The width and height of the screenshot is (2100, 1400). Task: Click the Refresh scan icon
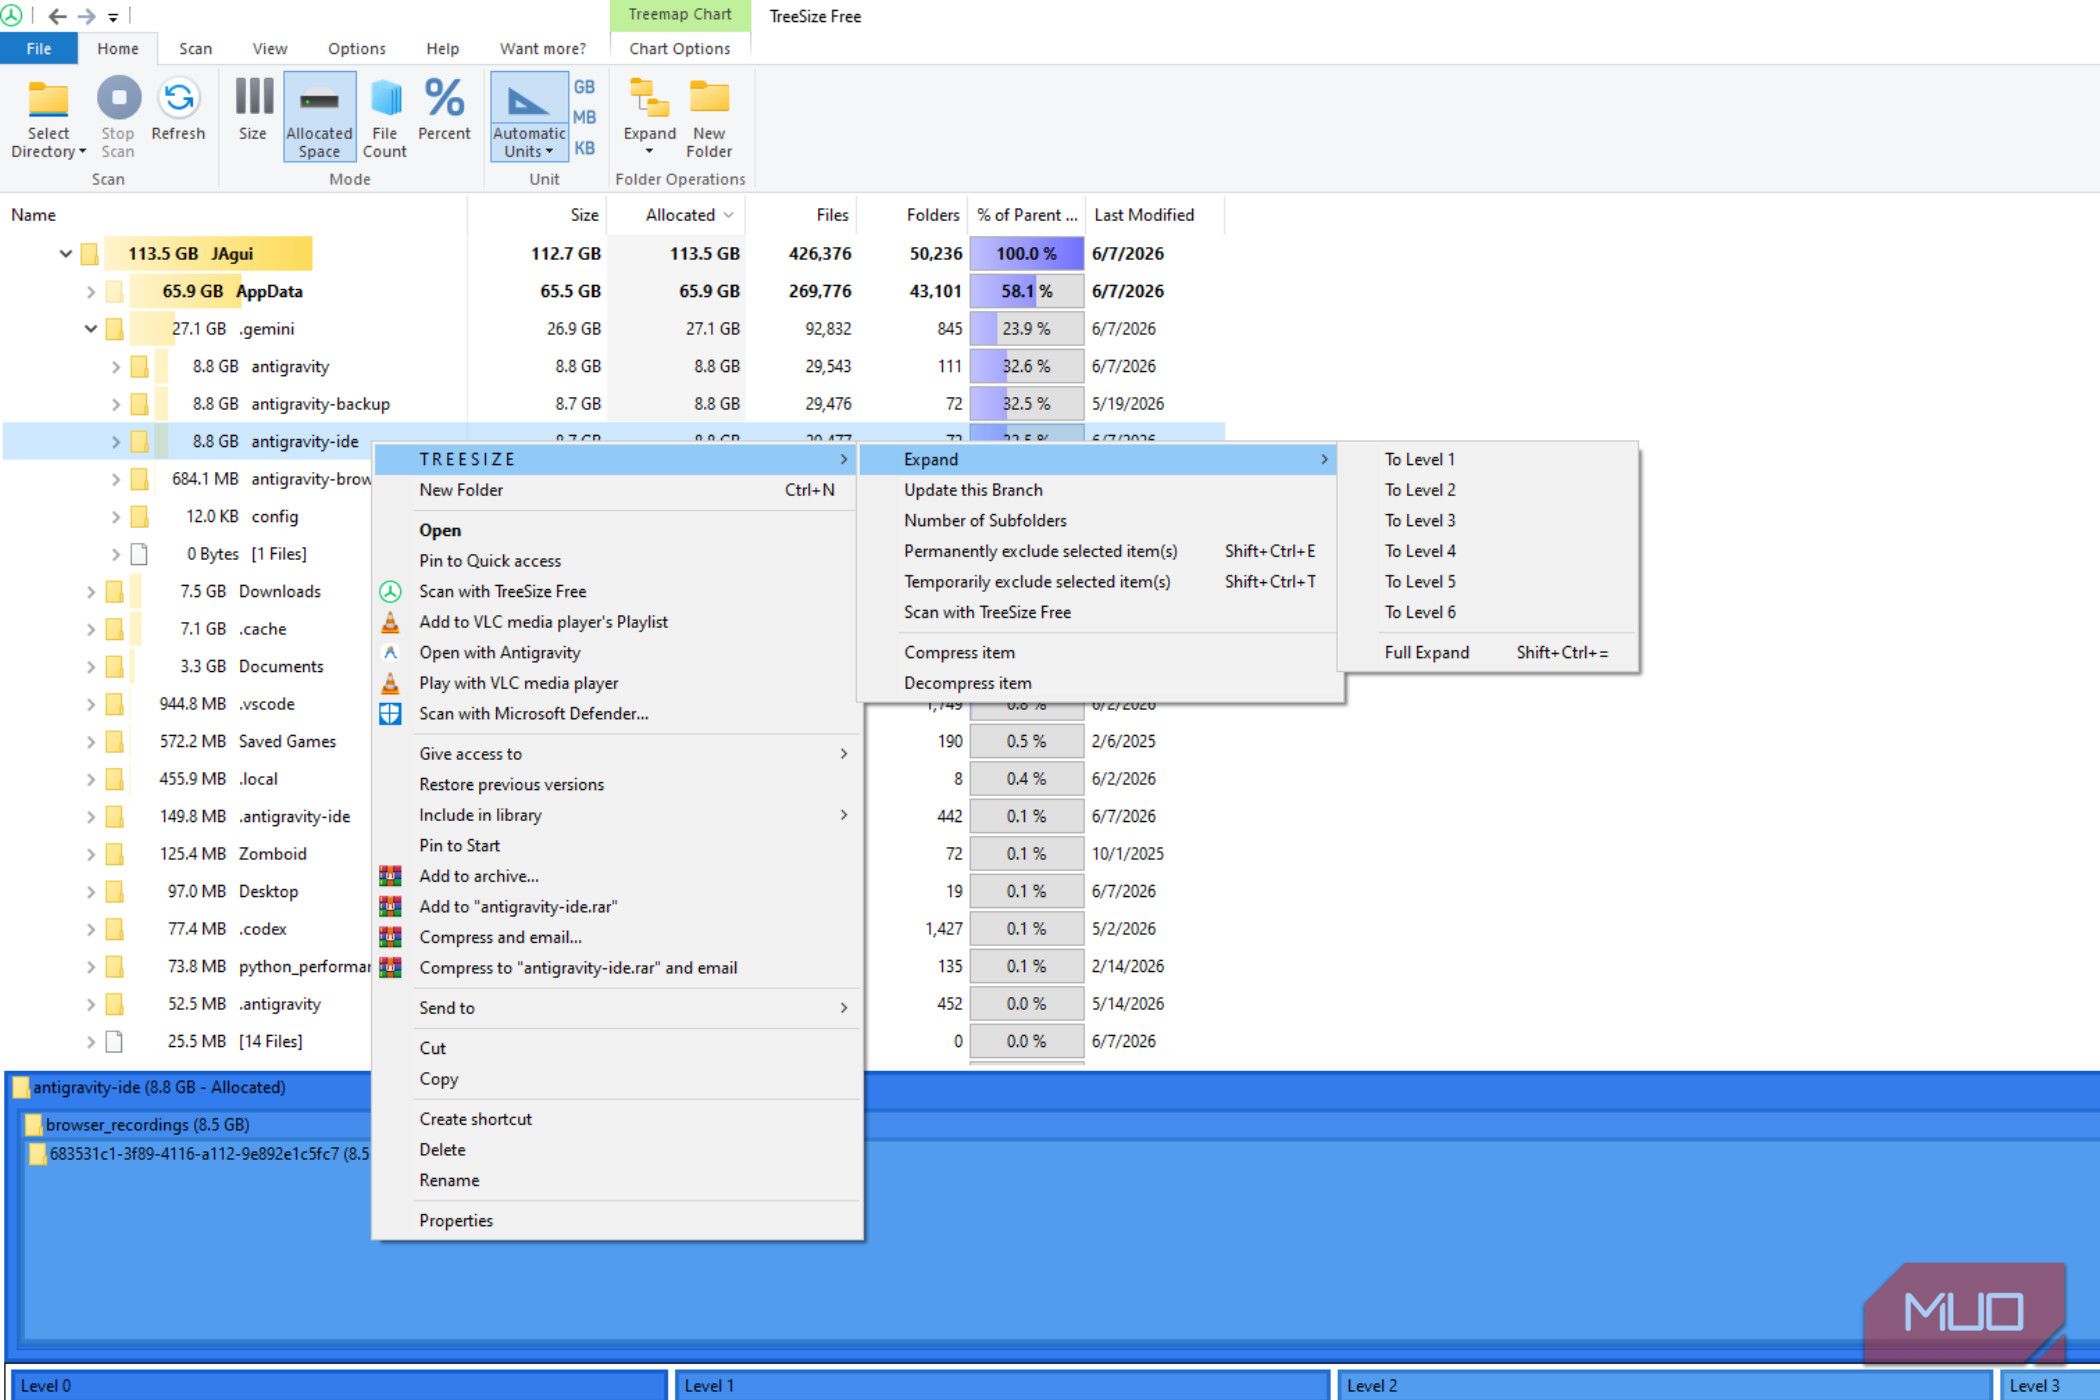click(x=178, y=98)
